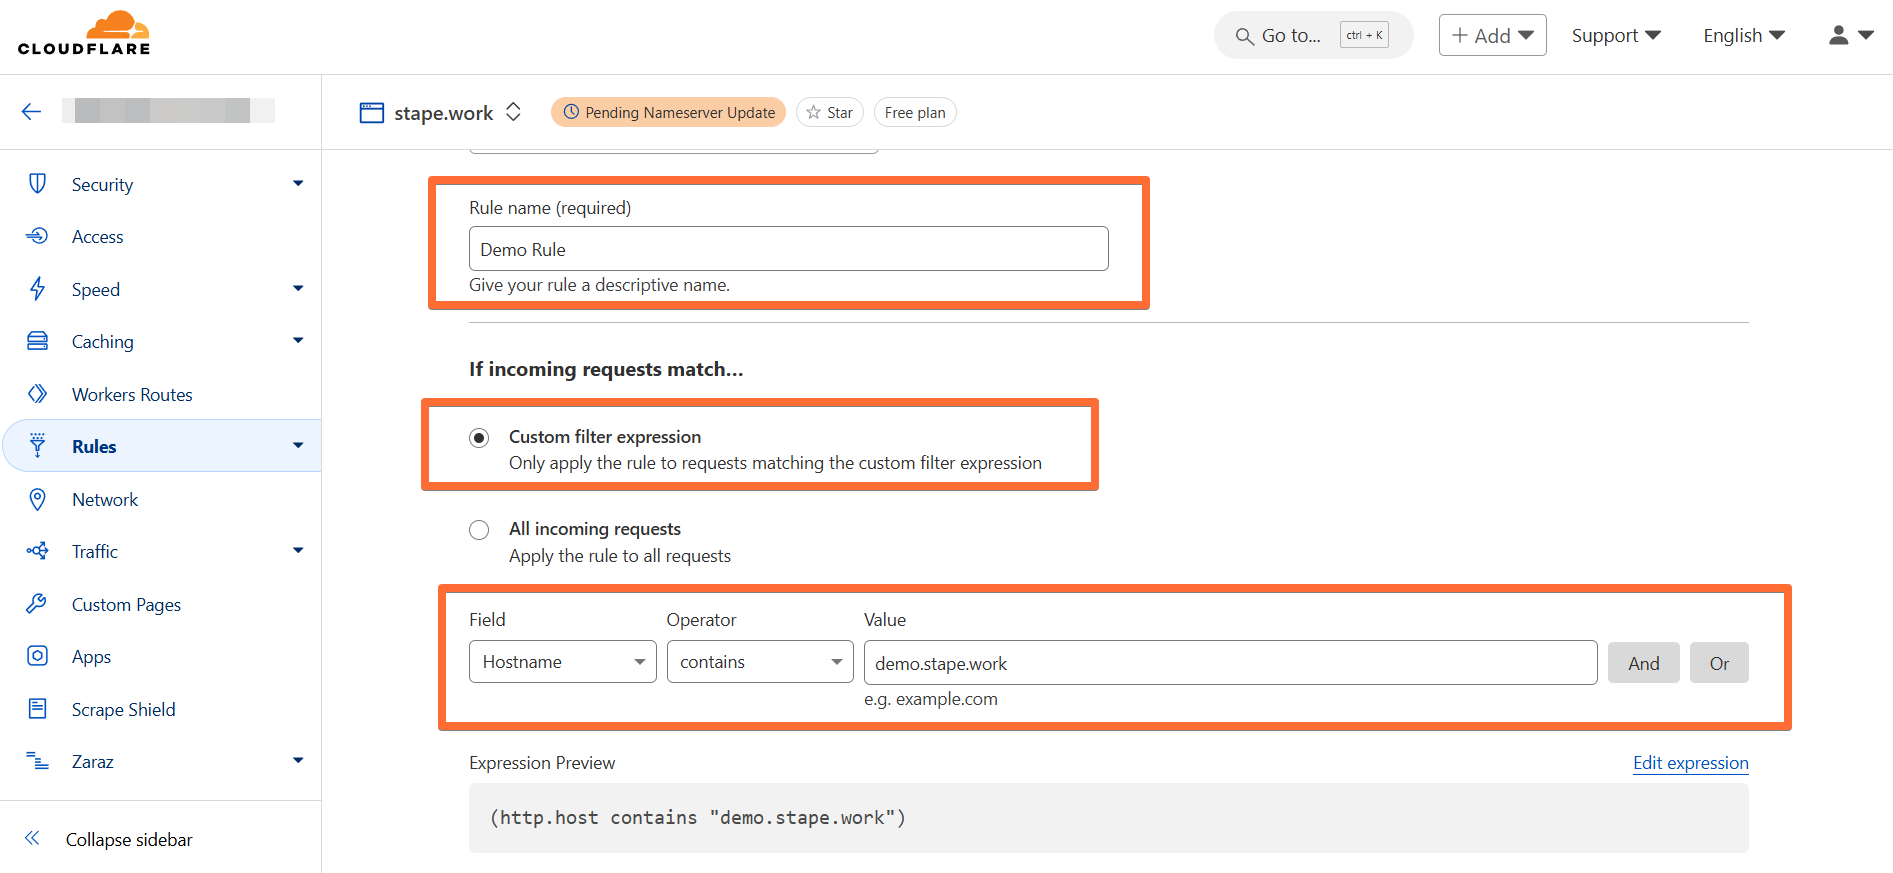Click the Rule name input field
This screenshot has height=873, width=1893.
(x=788, y=248)
